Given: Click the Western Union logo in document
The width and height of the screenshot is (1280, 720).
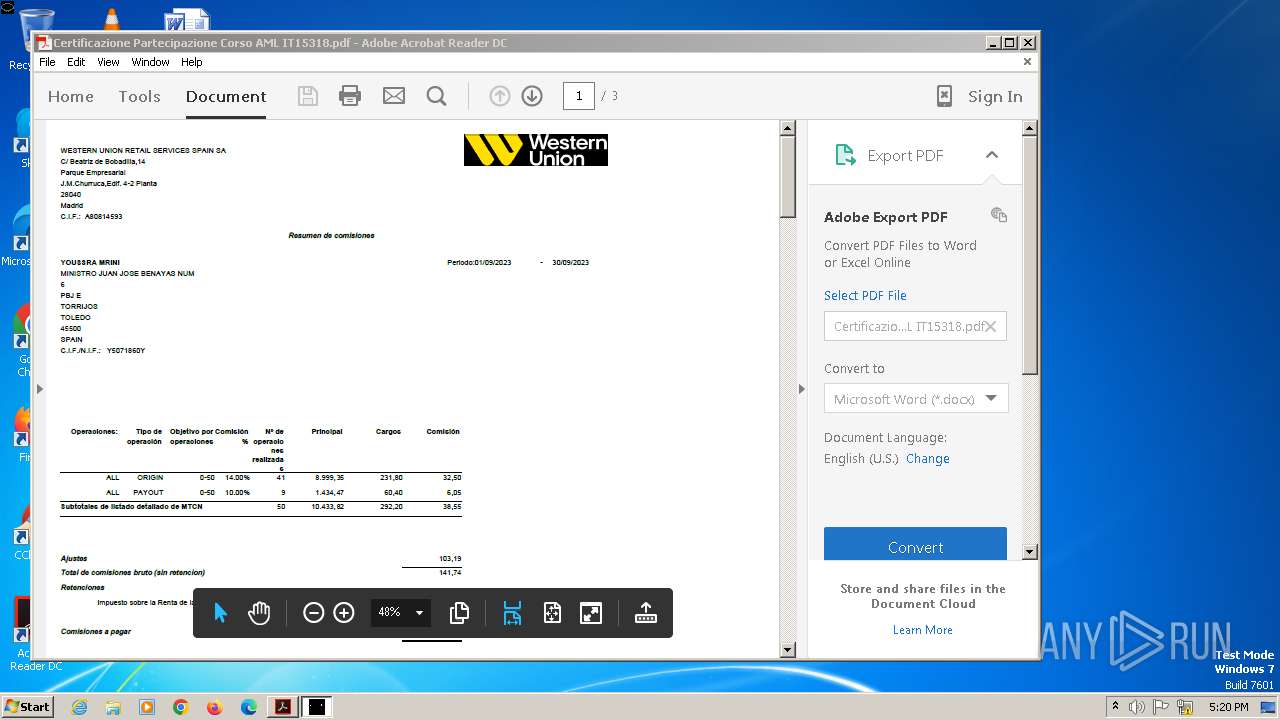Looking at the screenshot, I should [x=536, y=150].
